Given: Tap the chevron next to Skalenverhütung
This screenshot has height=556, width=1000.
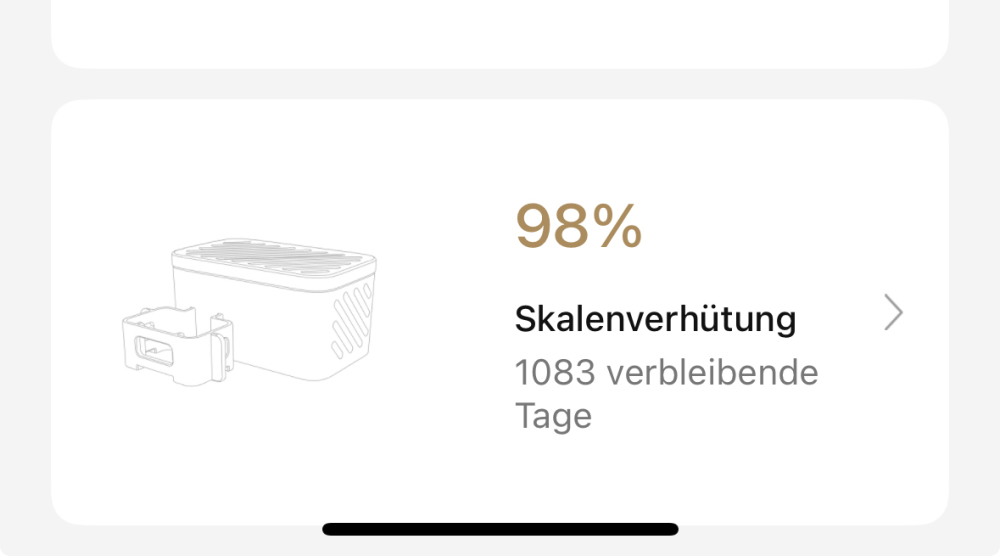Looking at the screenshot, I should pos(894,313).
